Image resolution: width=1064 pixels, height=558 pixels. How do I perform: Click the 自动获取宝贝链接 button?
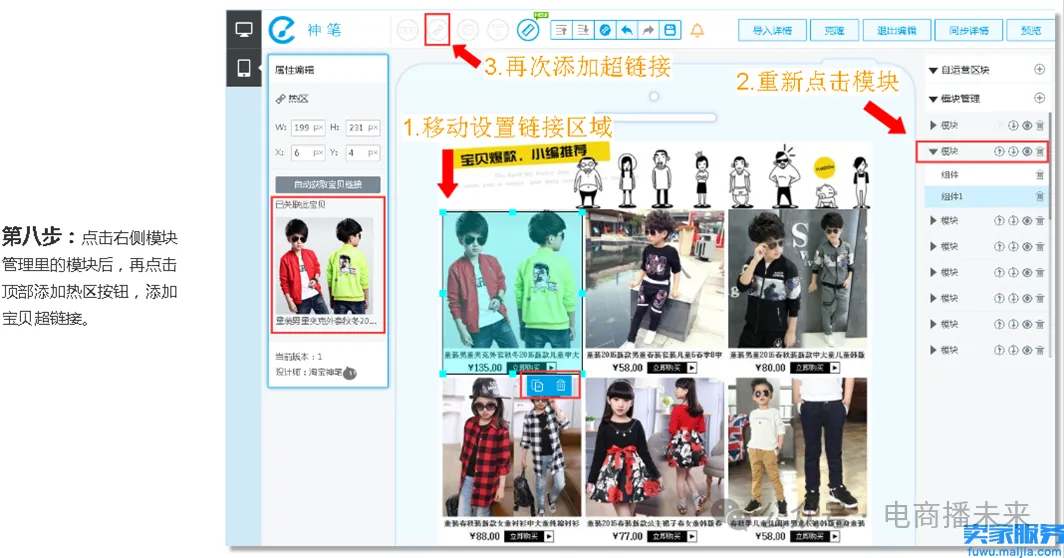click(x=329, y=184)
